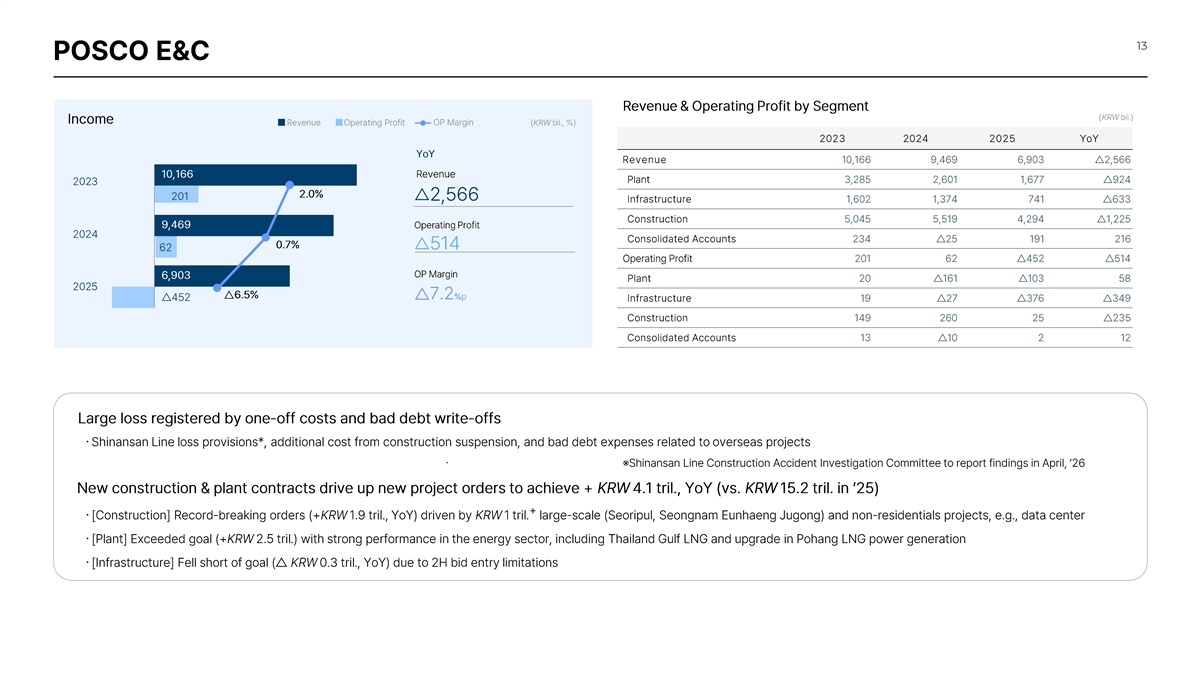Select the Construction revenue row label showing 5,045
Screen dimensions: 1200x675
[x=657, y=219]
